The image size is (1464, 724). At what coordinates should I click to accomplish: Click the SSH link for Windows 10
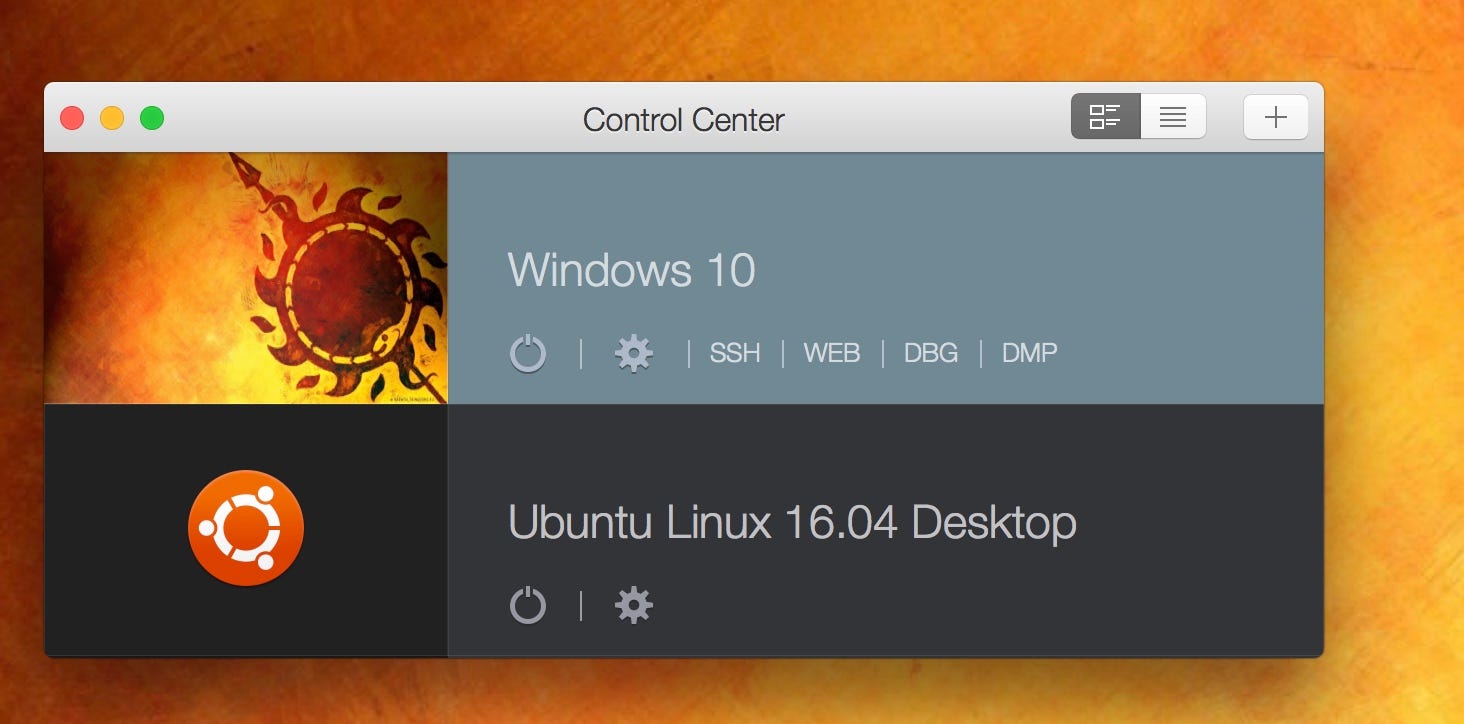point(735,353)
